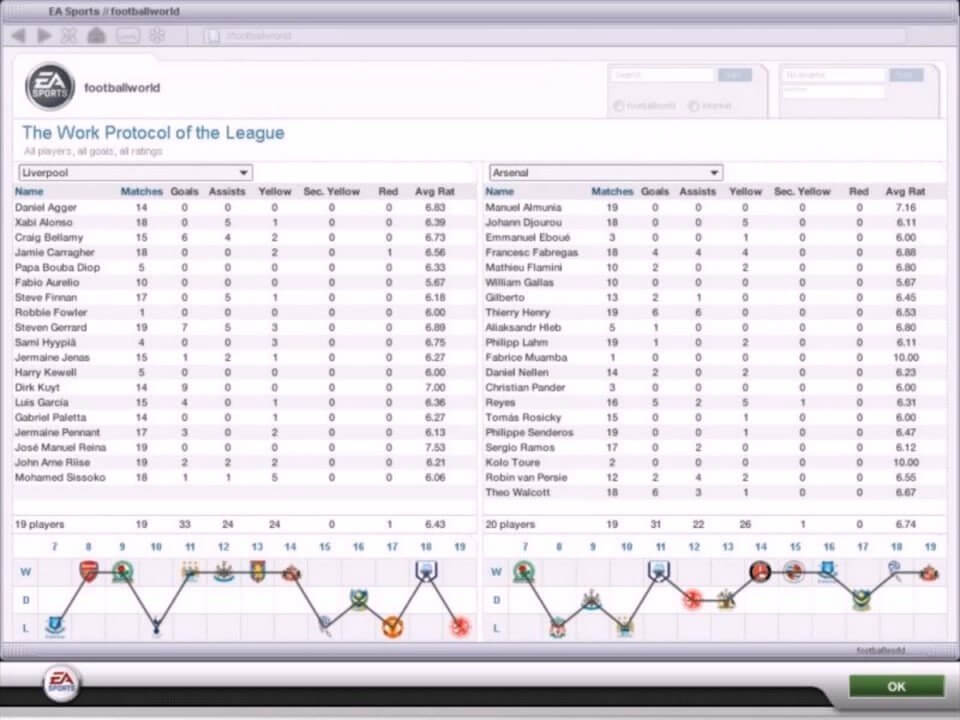
Task: Select the Craig Bellamy row
Action: point(244,238)
